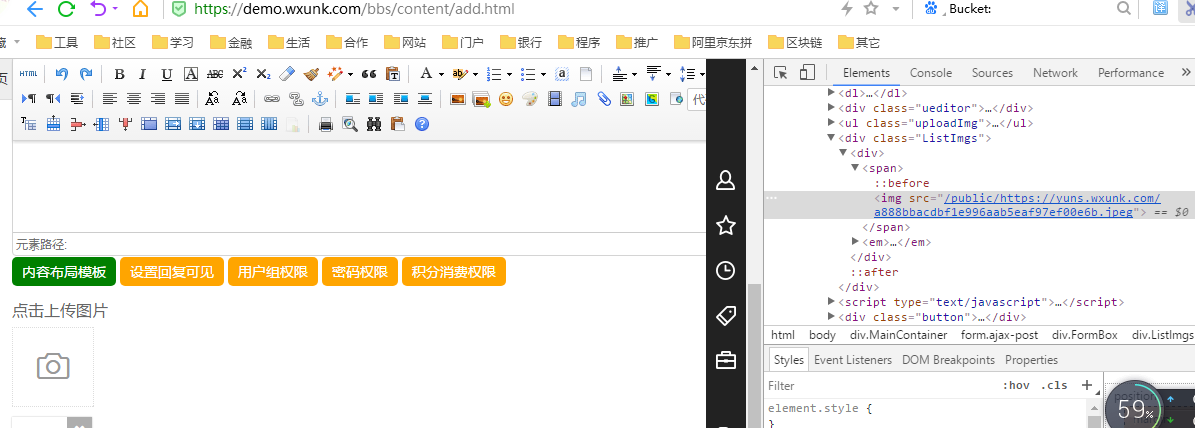Click the Styles Filter input field
1195x428 pixels.
[x=880, y=385]
